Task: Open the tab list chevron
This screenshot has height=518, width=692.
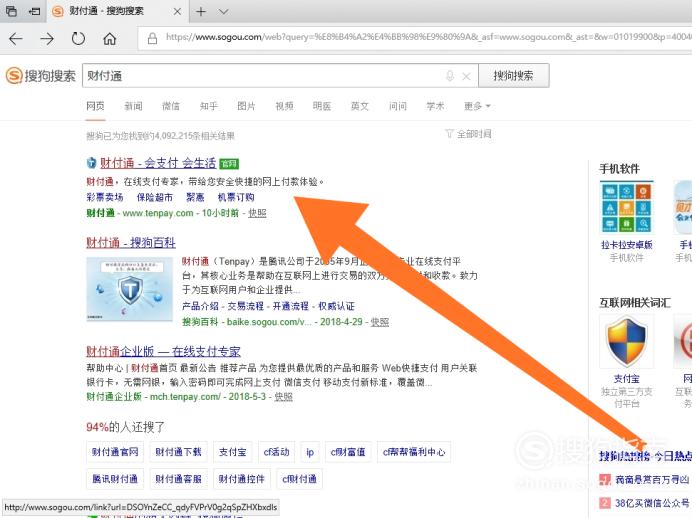Action: pos(224,11)
